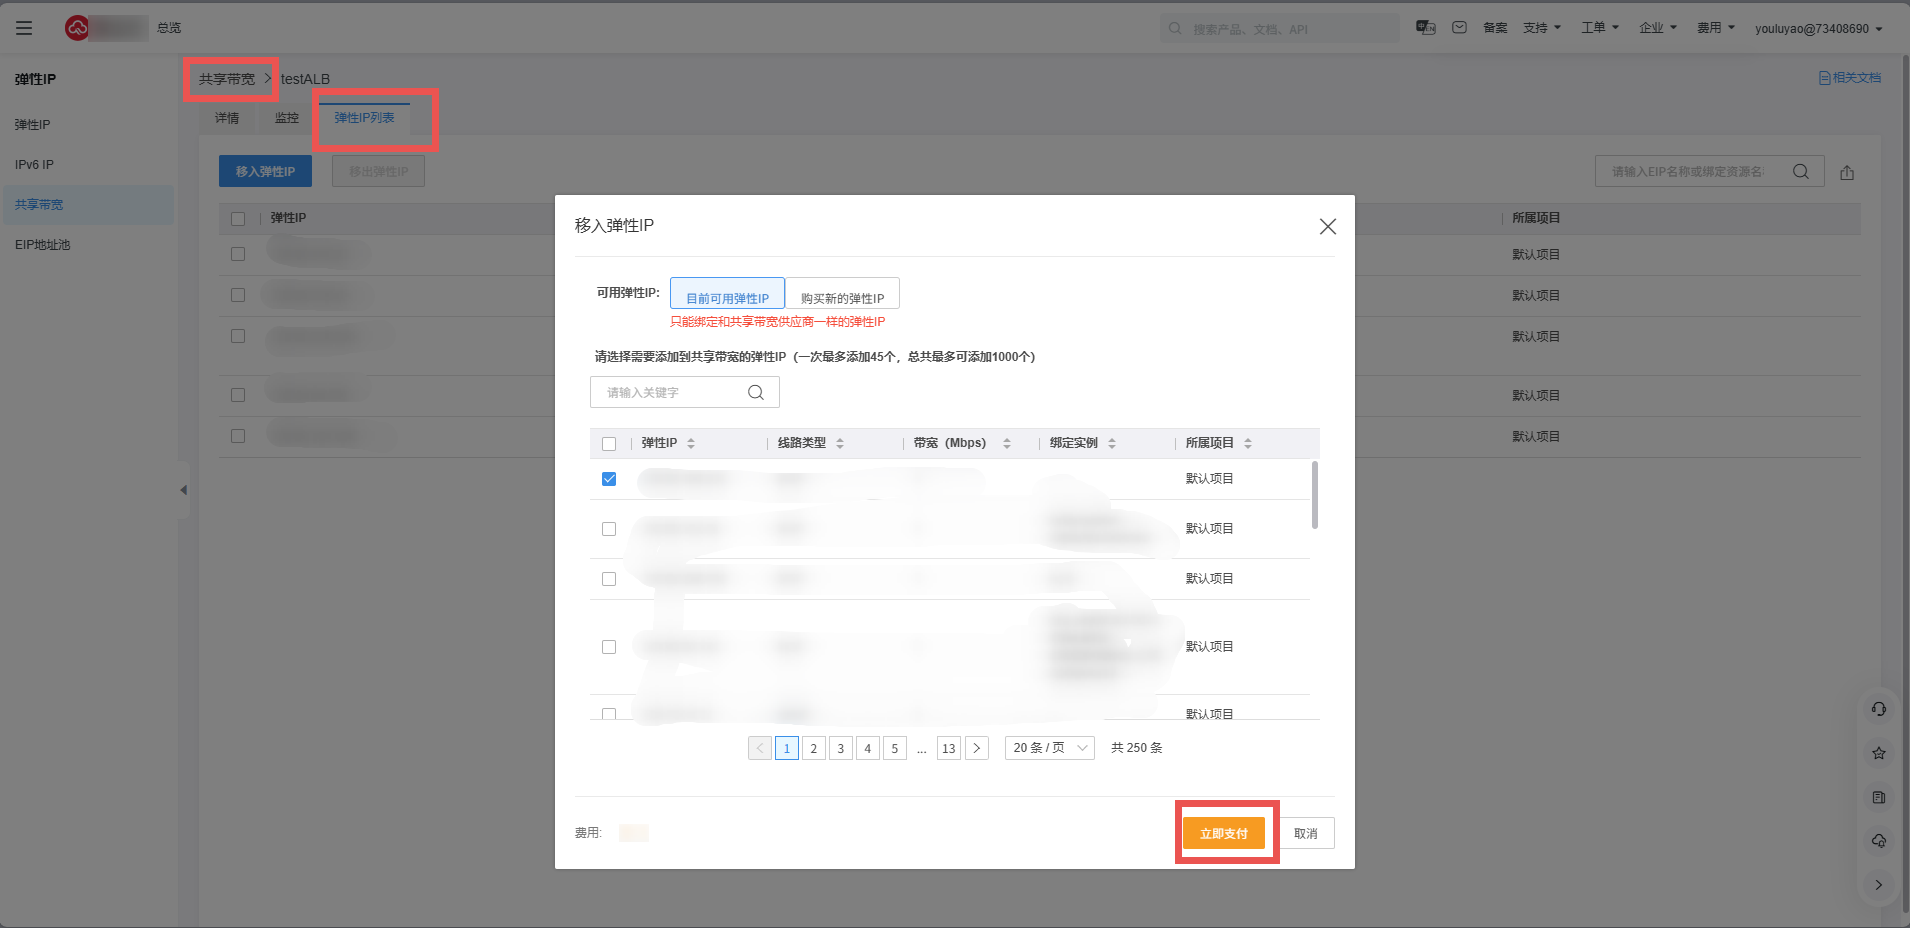Switch language with the 中/EN icon
1910x928 pixels.
click(x=1426, y=28)
